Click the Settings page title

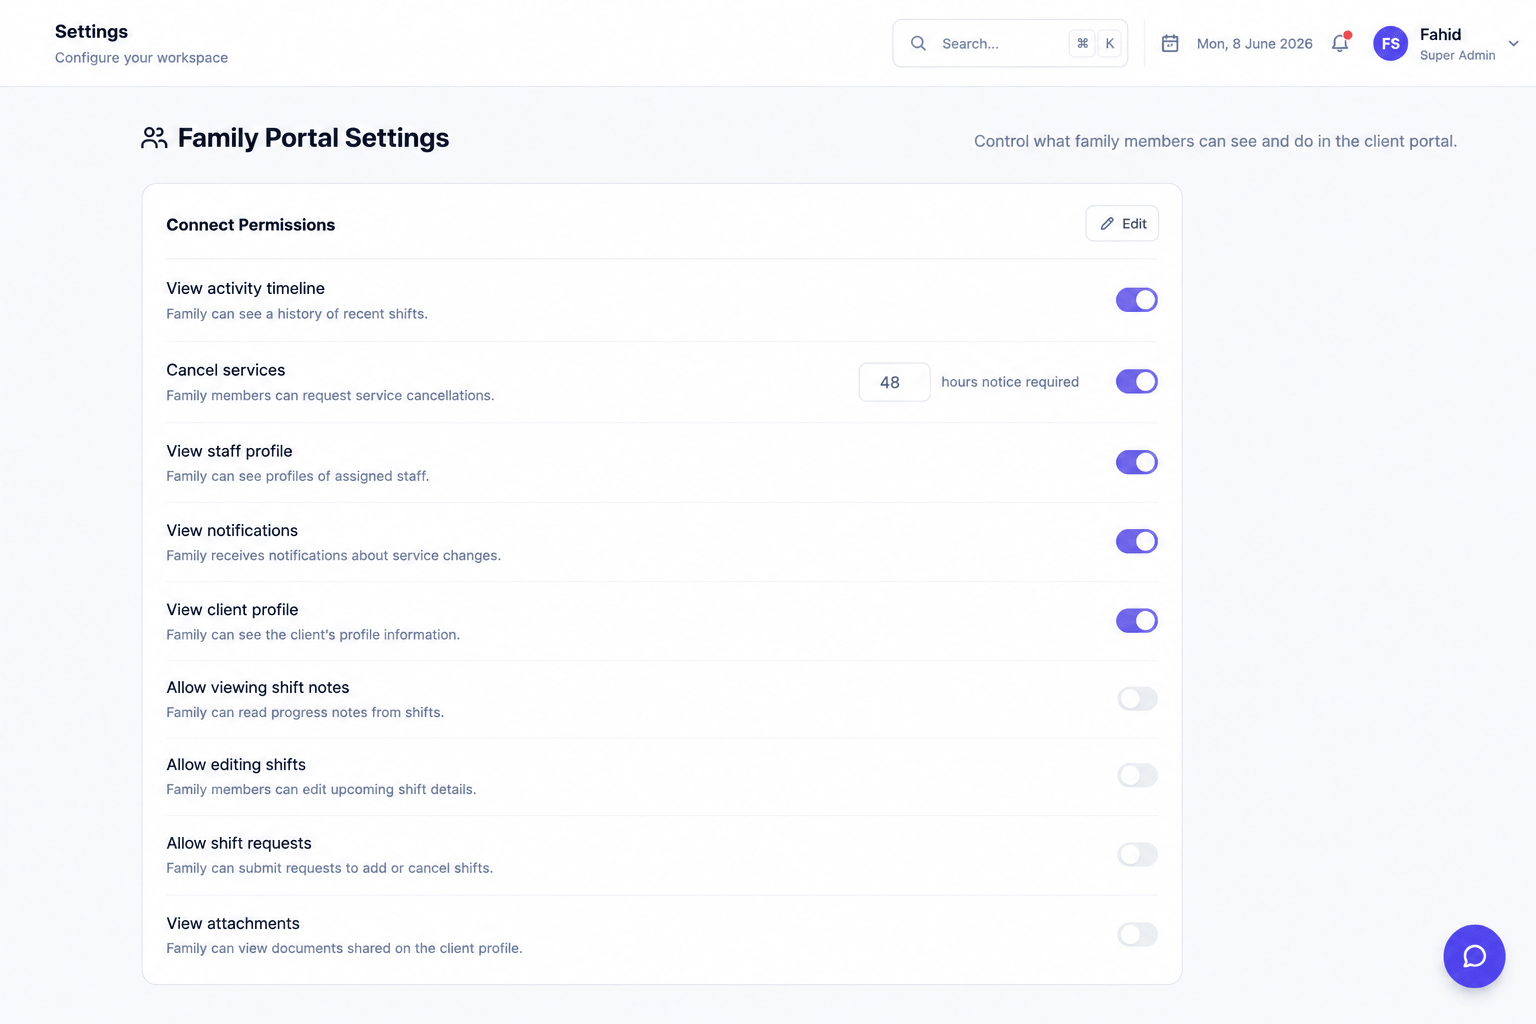coord(91,31)
